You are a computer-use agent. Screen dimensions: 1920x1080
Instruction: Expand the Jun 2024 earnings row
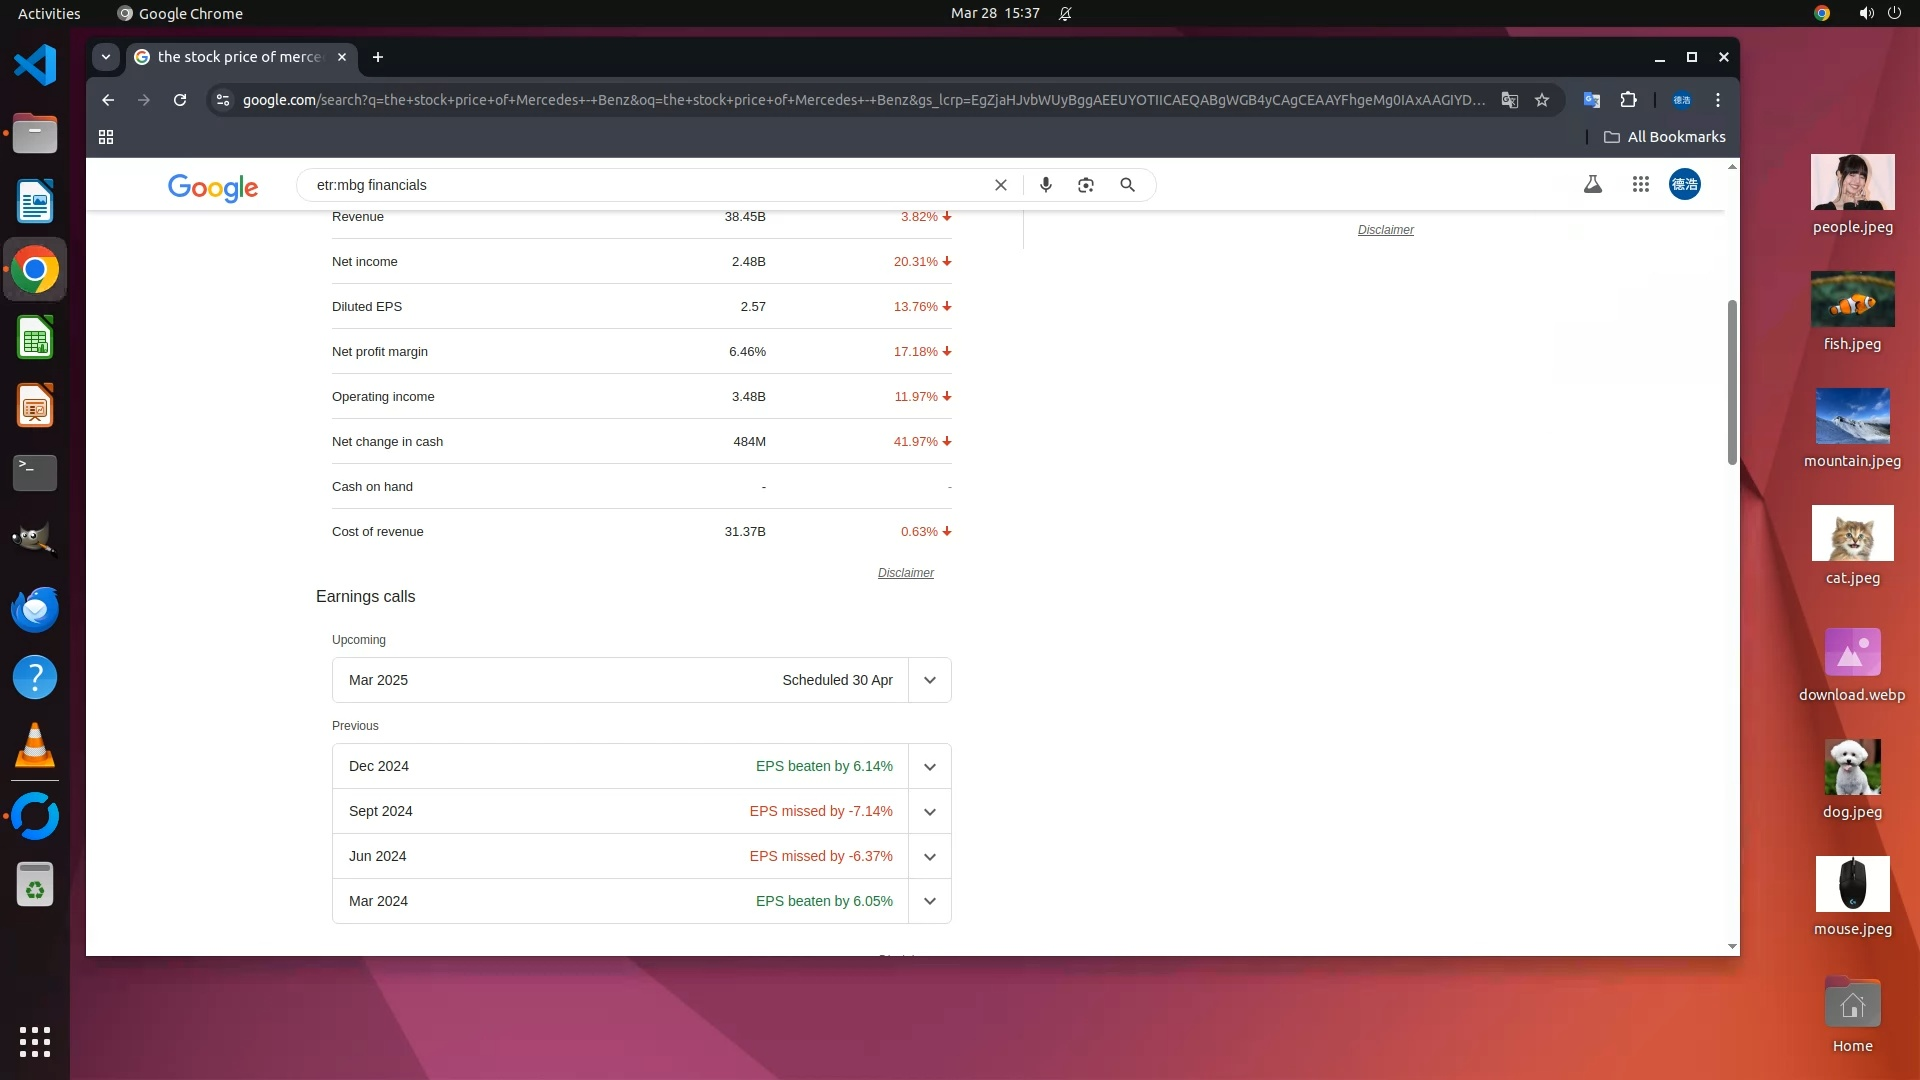coord(929,857)
